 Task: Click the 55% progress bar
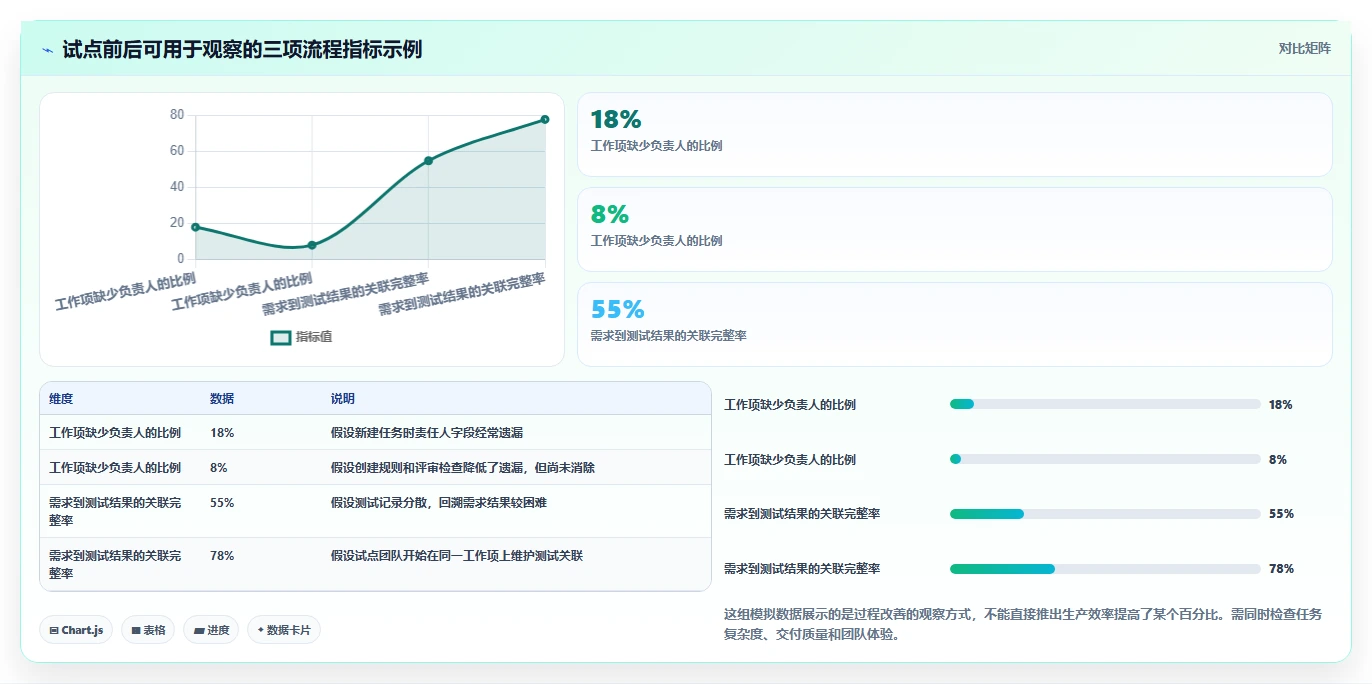1105,514
